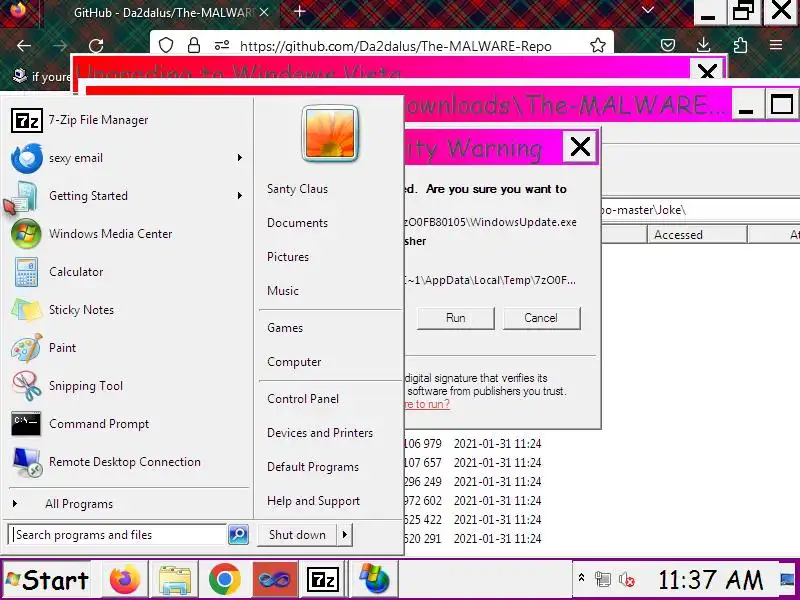Expand the sexy email submenu arrow
The image size is (800, 600).
[240, 158]
